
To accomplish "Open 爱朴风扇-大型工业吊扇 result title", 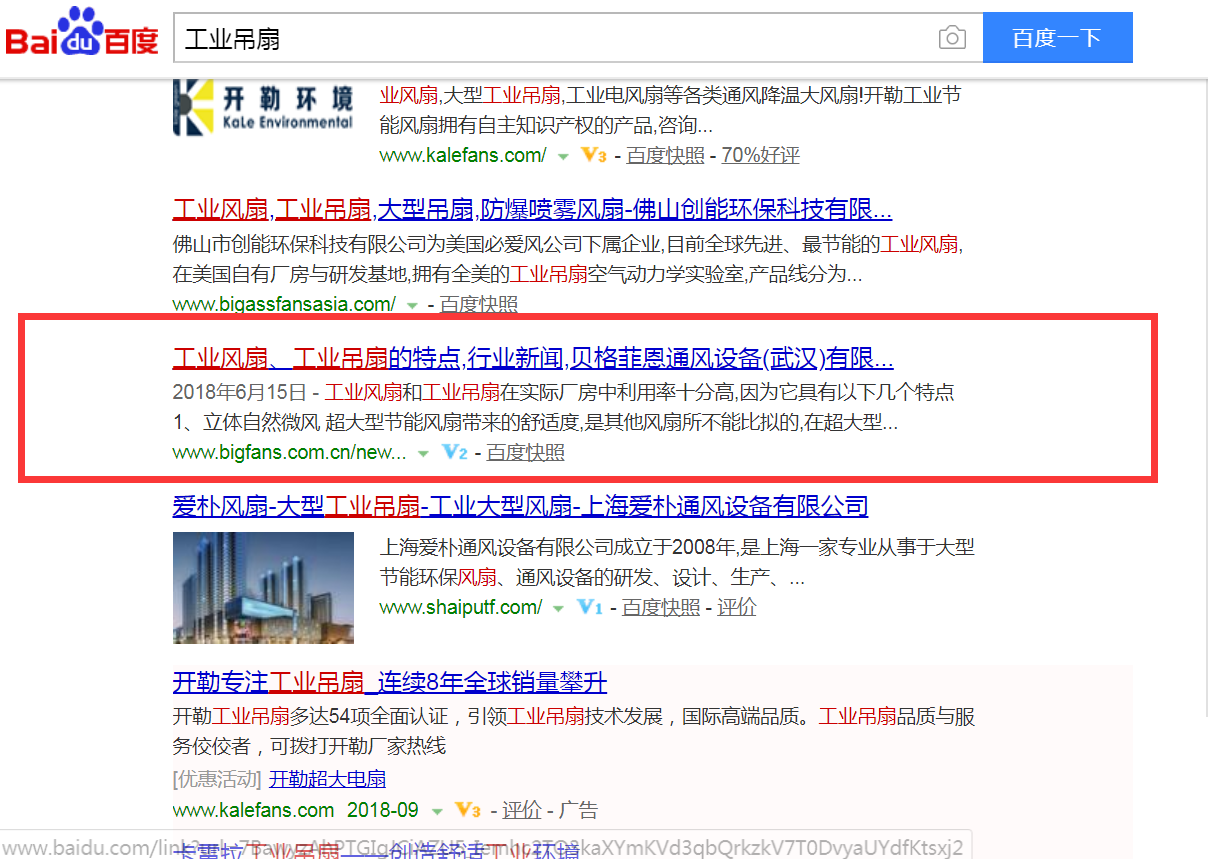I will (x=520, y=506).
